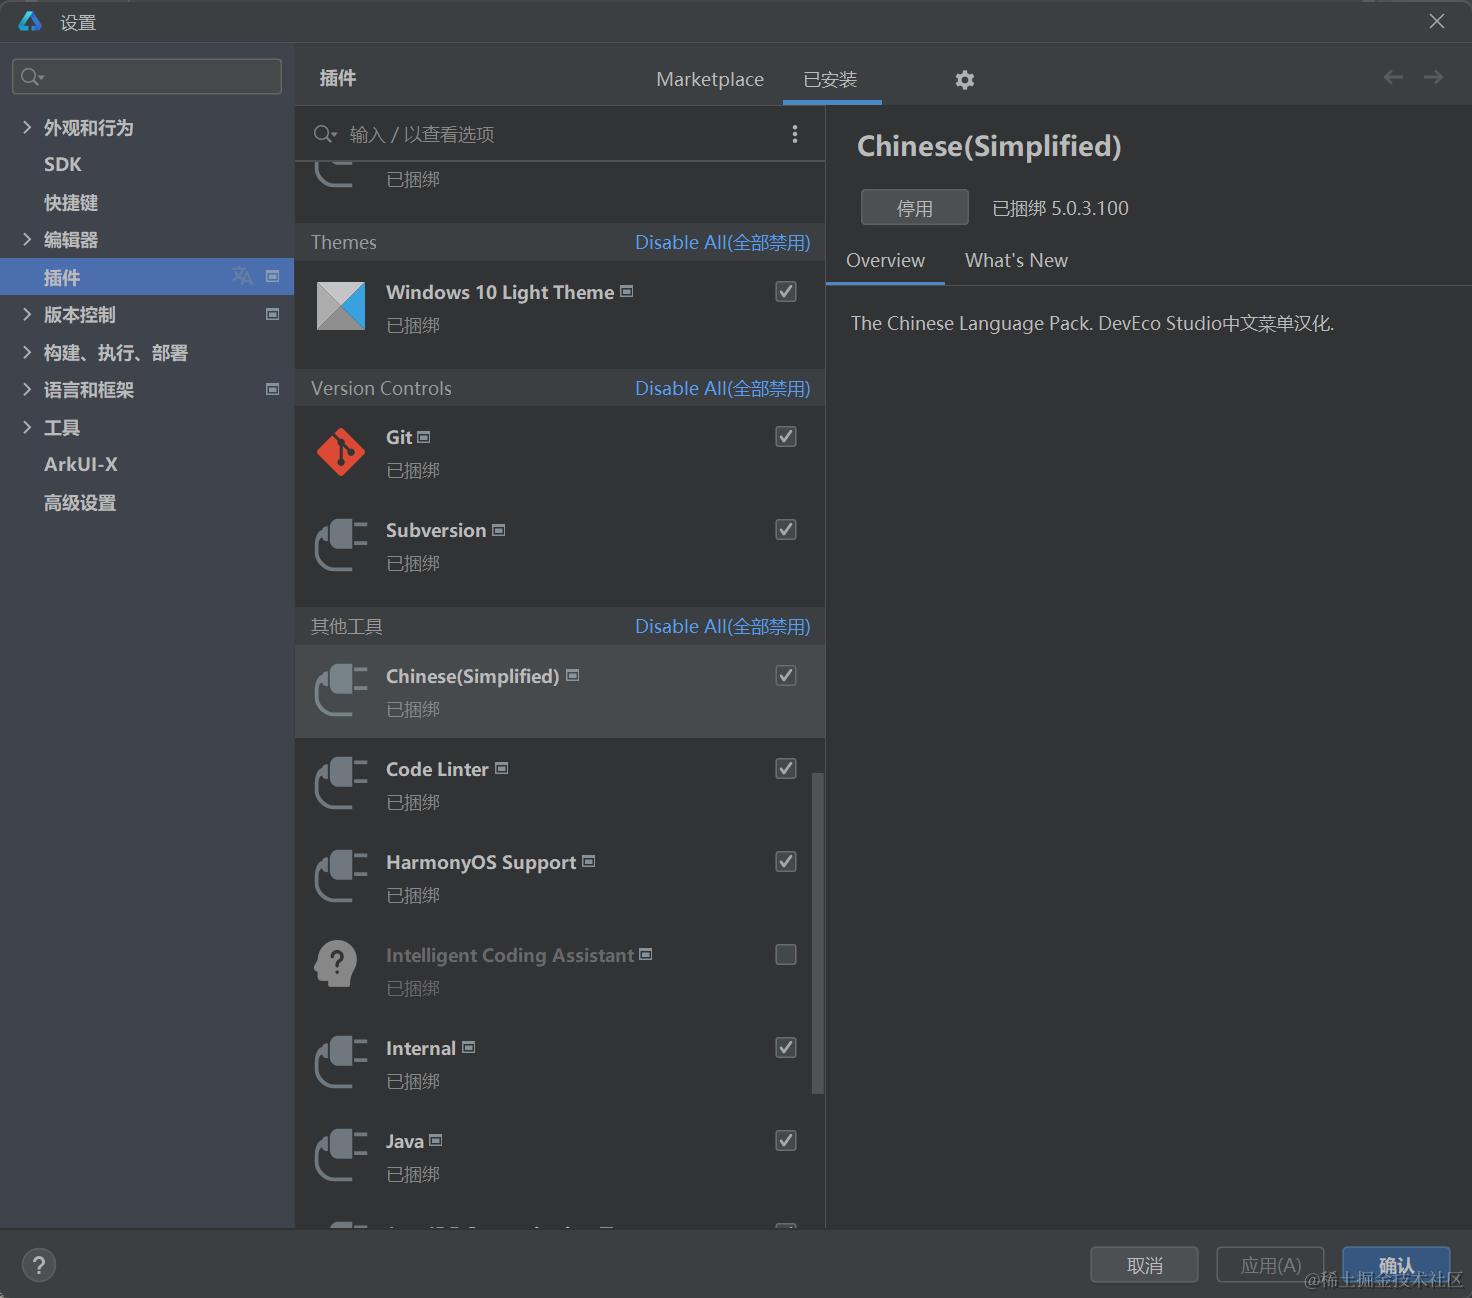Switch to the 已安装 tab
The height and width of the screenshot is (1298, 1472).
point(830,79)
